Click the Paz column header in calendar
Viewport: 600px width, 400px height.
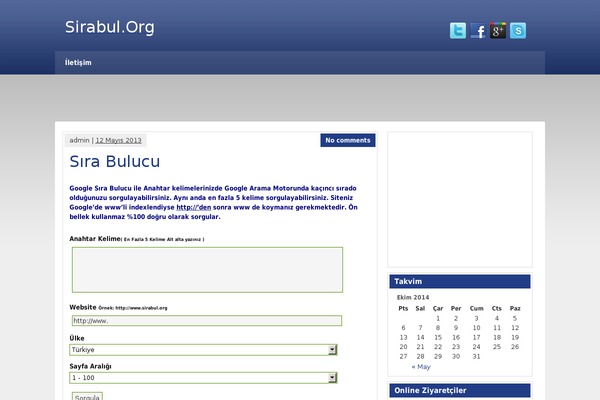[x=515, y=308]
